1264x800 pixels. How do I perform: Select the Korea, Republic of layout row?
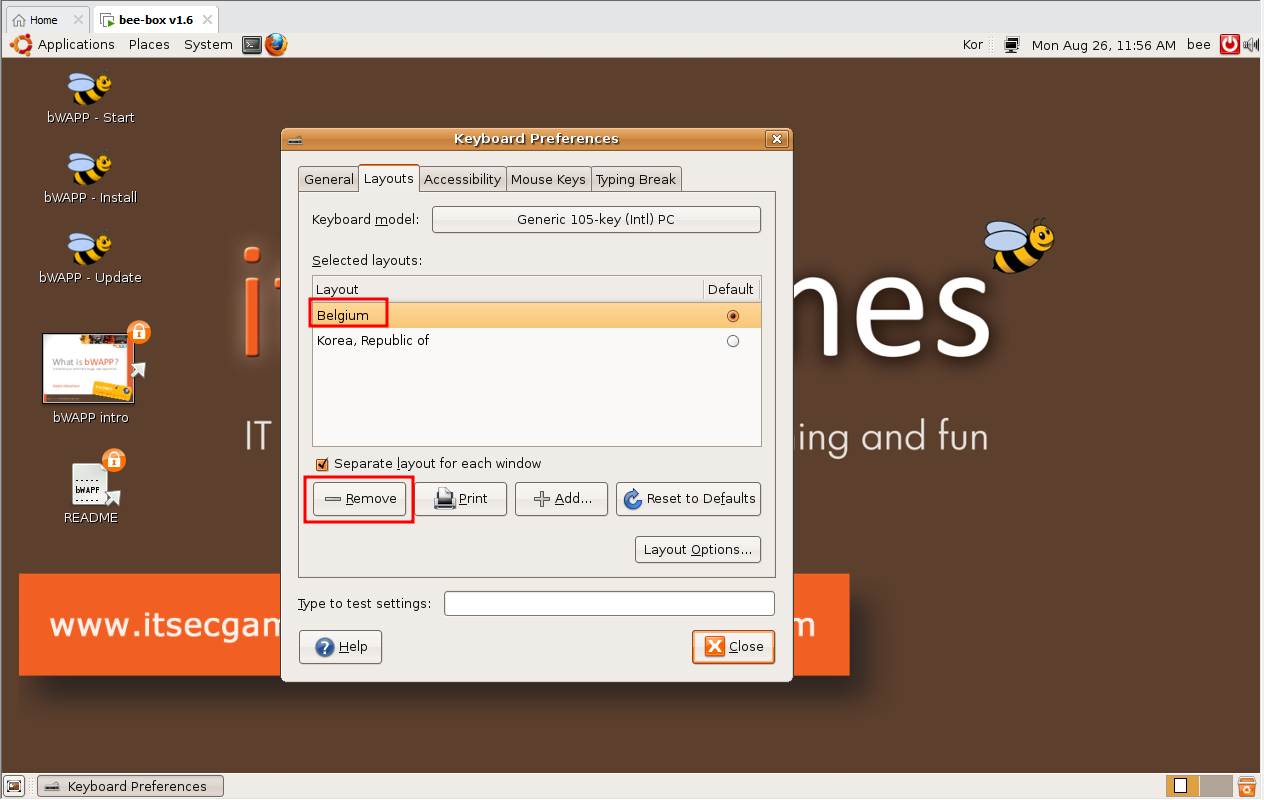tap(537, 341)
